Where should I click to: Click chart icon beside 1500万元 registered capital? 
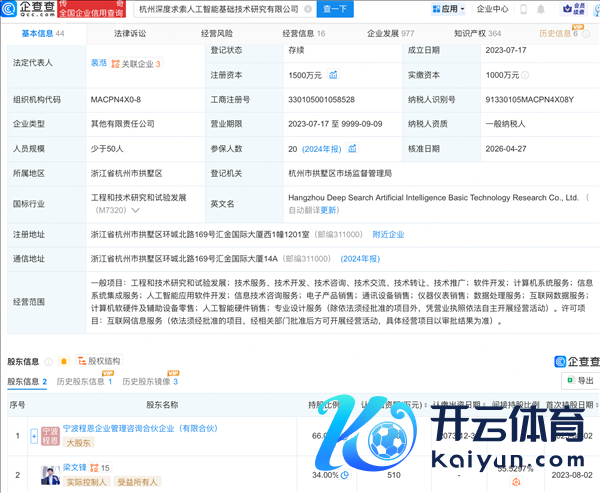(333, 75)
